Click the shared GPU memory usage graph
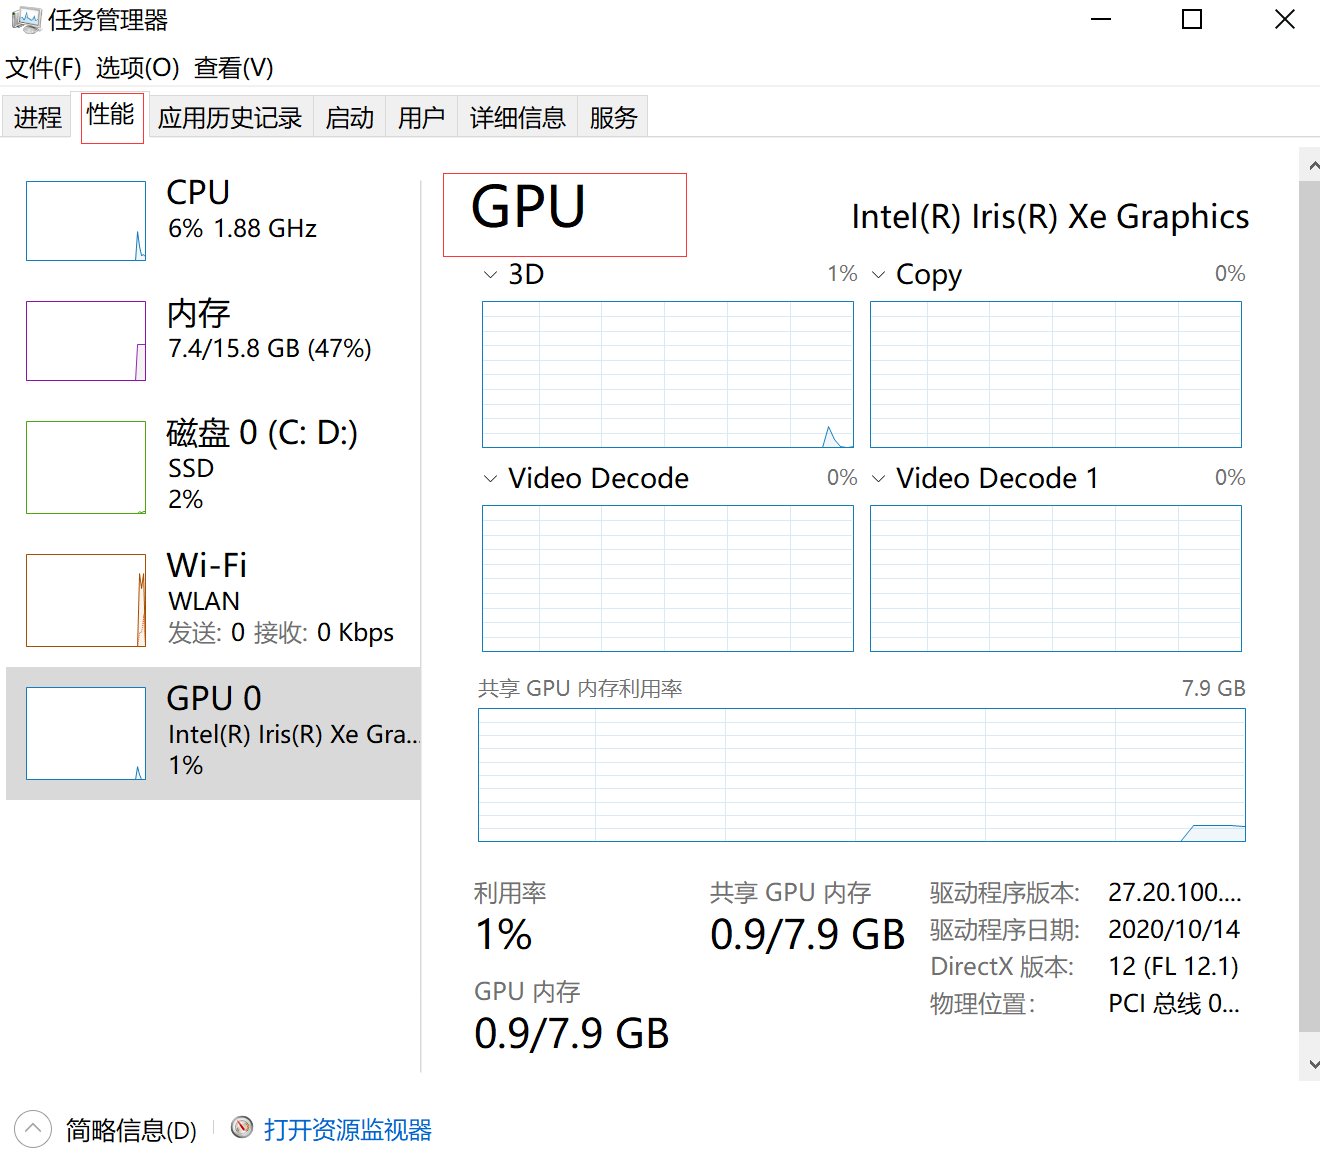 click(x=861, y=775)
